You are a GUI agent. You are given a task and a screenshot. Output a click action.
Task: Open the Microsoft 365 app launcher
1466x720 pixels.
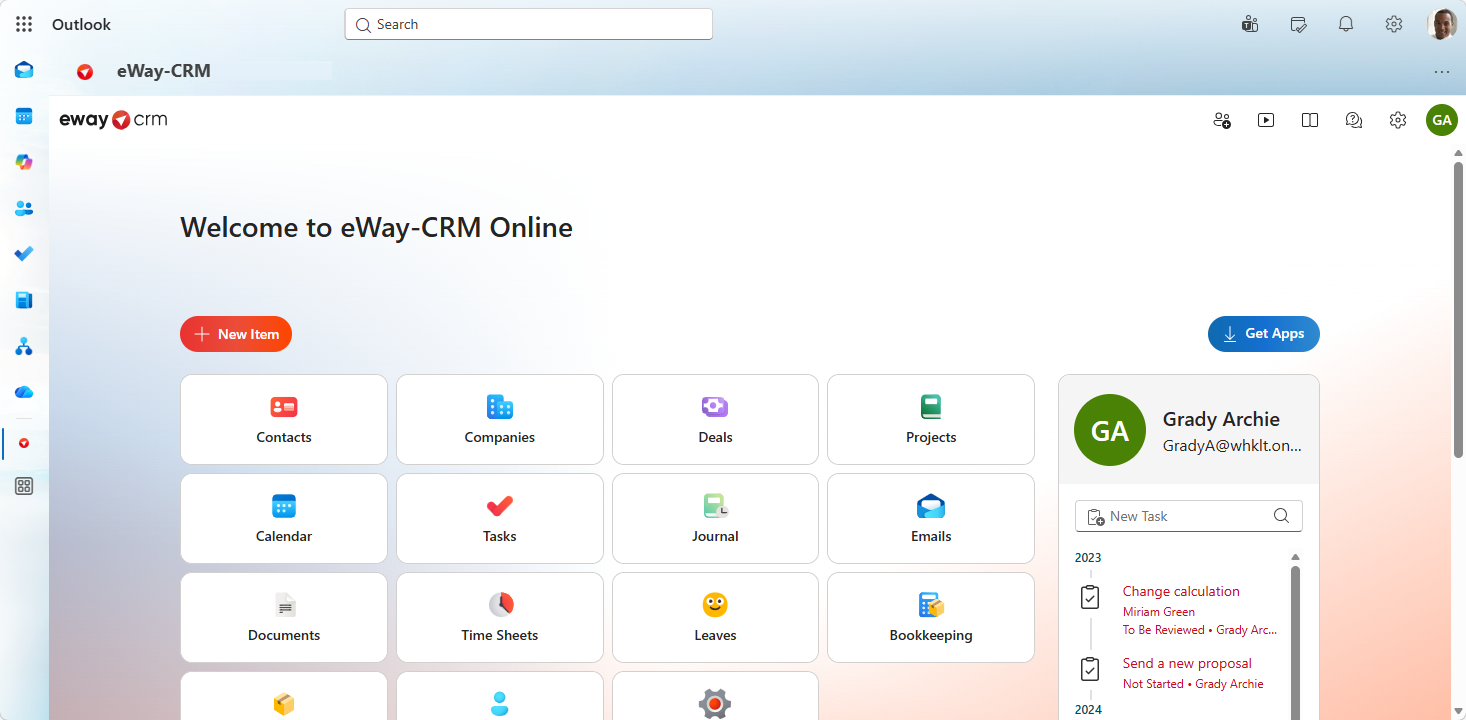pos(24,24)
